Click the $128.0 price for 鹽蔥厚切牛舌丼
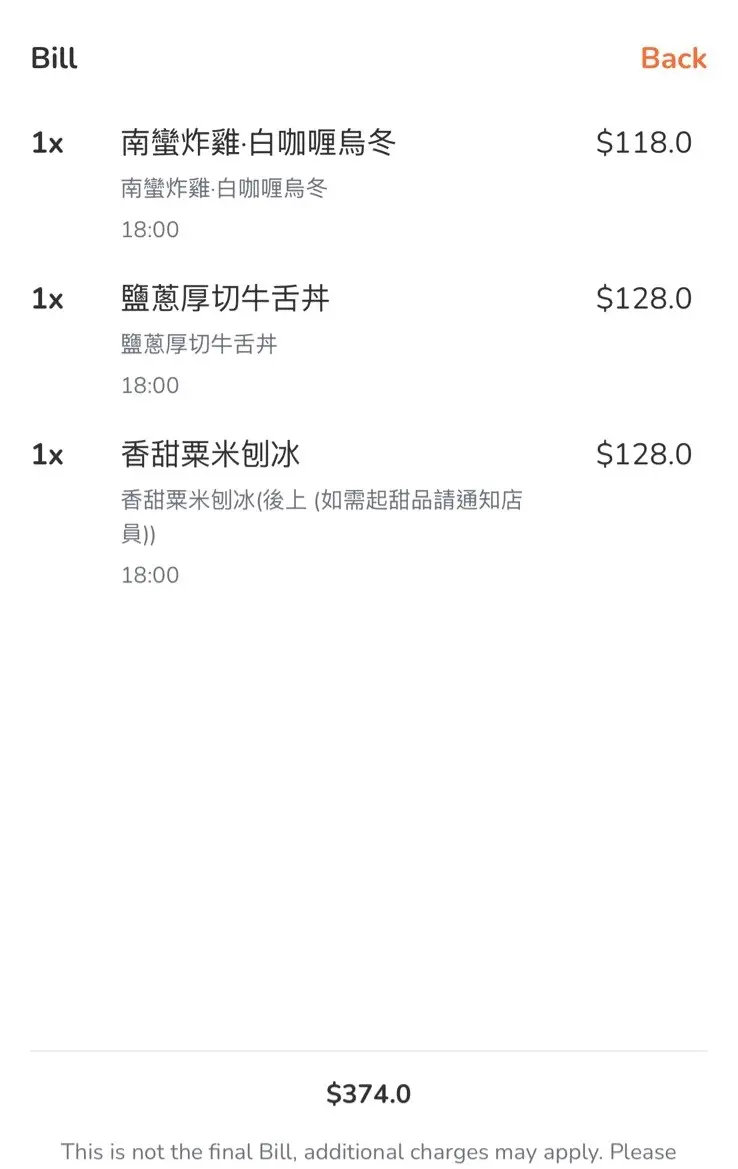Screen dimensions: 738x1169 point(643,299)
